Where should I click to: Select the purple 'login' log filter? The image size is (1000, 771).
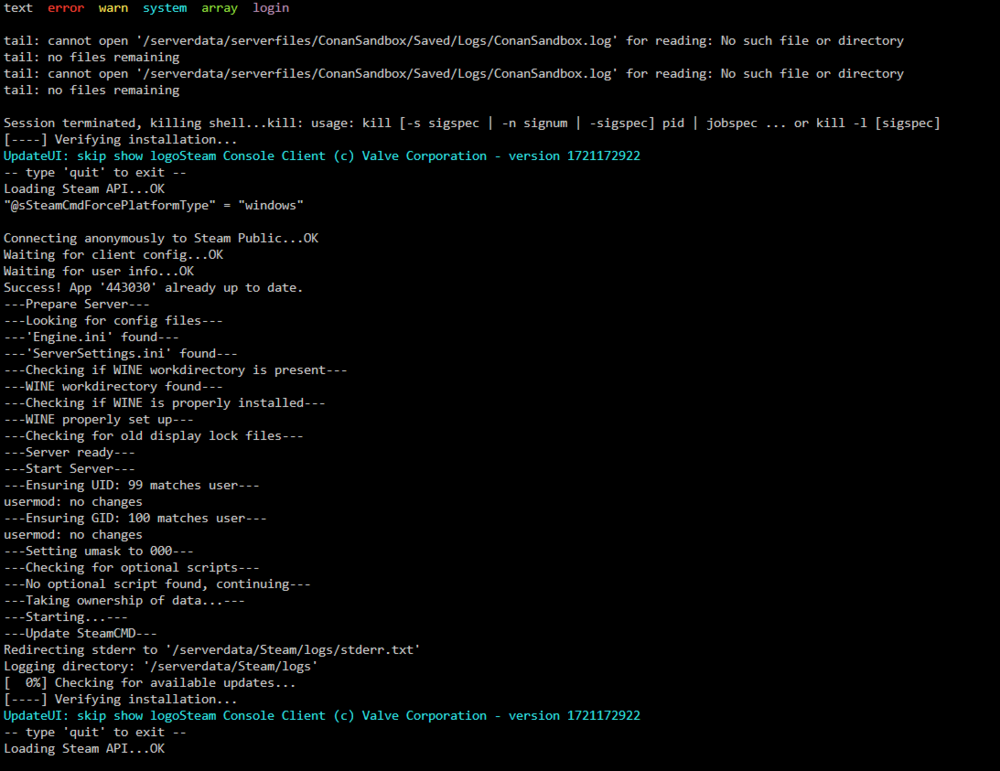coord(271,8)
